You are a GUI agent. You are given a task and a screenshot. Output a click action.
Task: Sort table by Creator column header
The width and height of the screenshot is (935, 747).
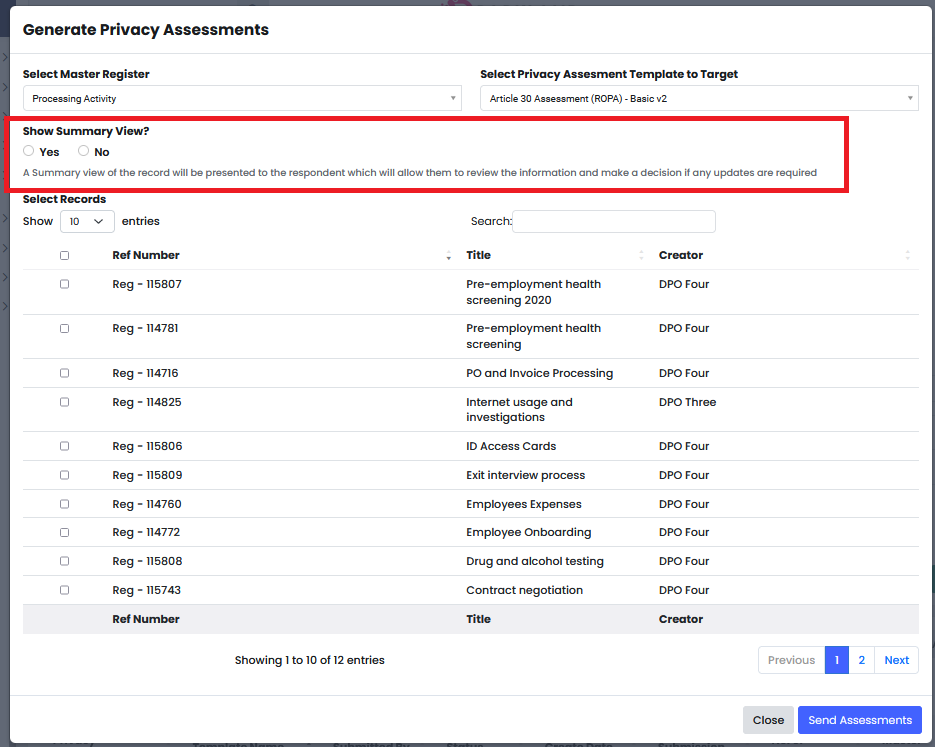click(681, 255)
